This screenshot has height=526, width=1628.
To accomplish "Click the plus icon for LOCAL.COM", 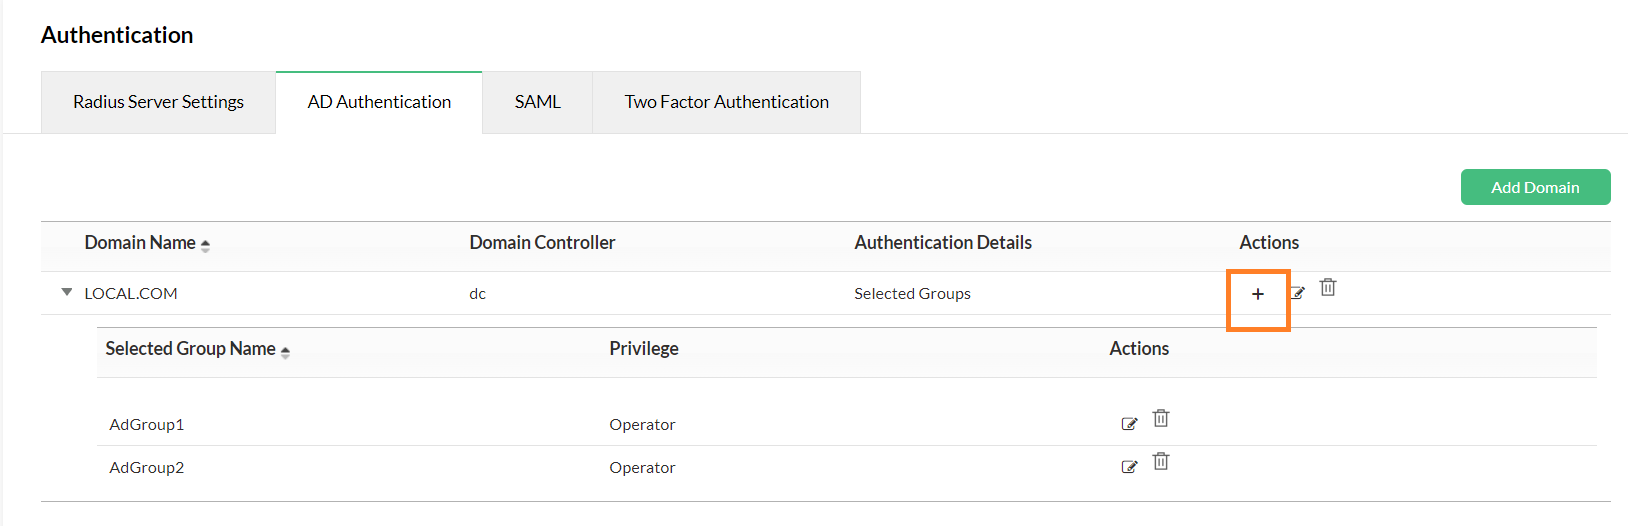I will click(x=1258, y=294).
